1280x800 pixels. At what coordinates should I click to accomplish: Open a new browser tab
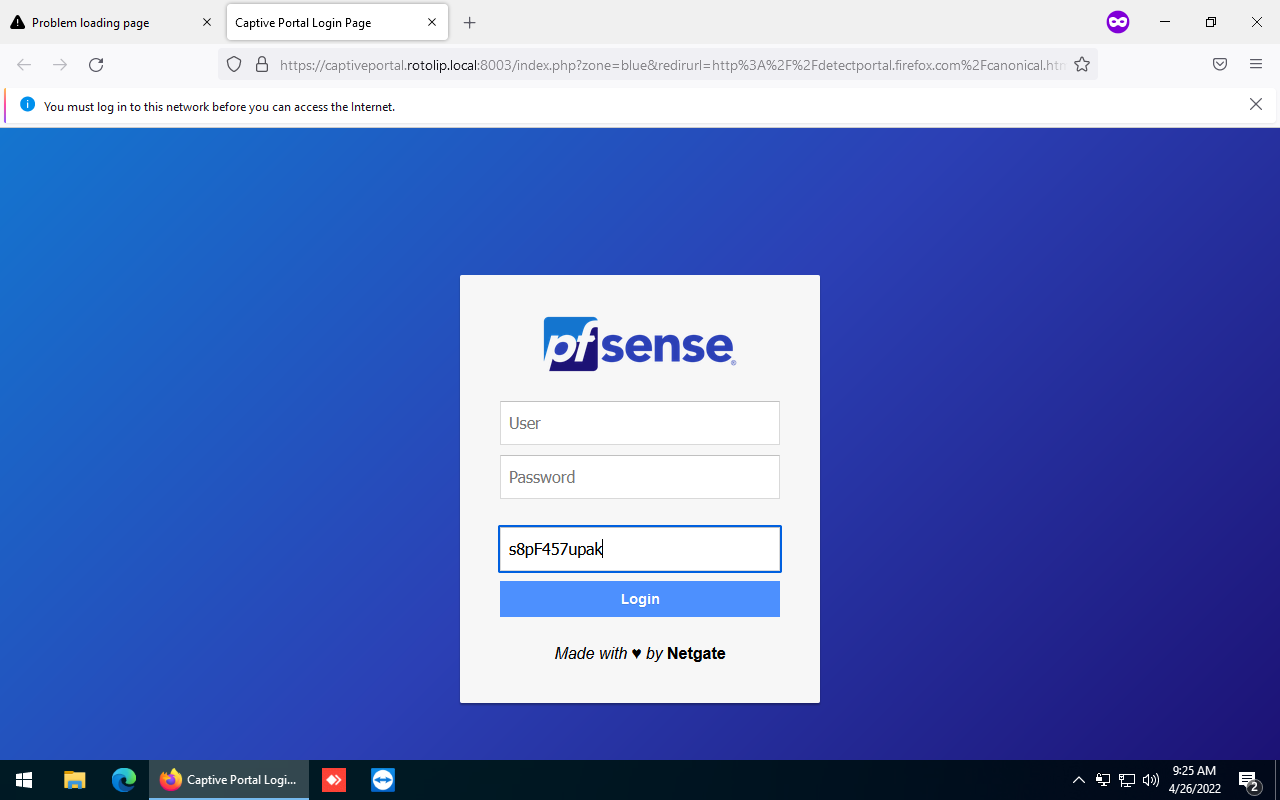click(469, 22)
